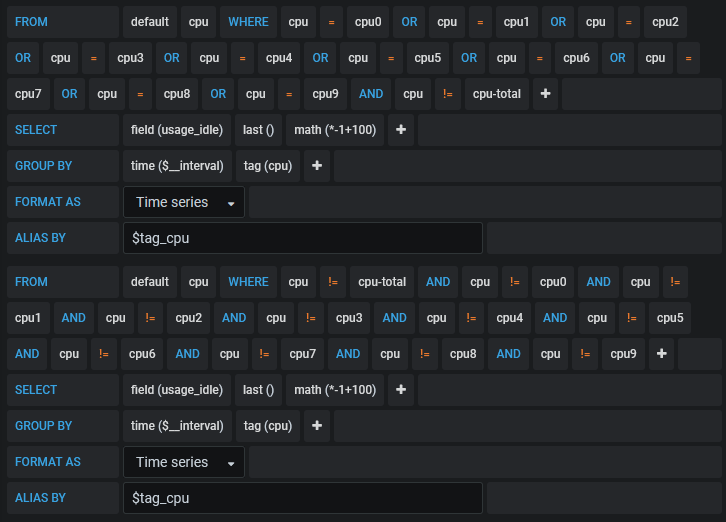Image resolution: width=726 pixels, height=522 pixels.
Task: Add a GROUP BY clause in the first query
Action: (x=317, y=166)
